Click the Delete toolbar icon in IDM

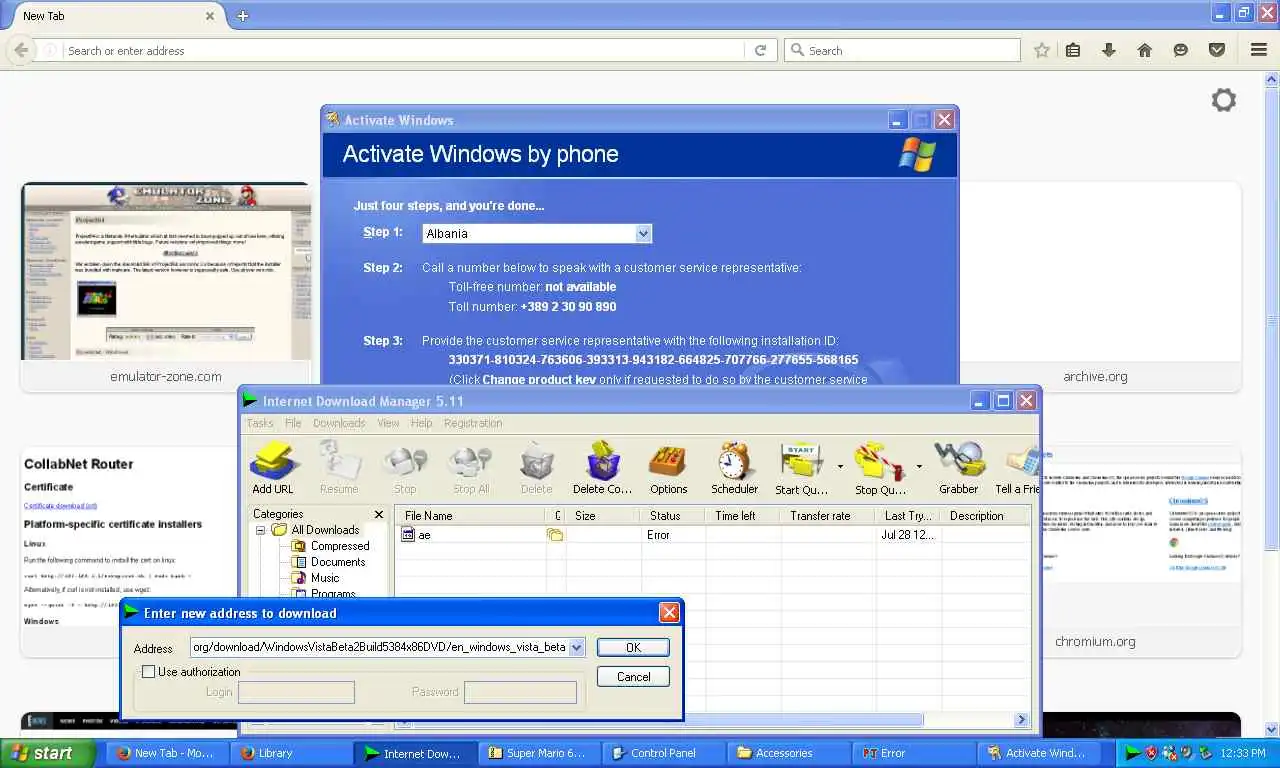[x=537, y=468]
